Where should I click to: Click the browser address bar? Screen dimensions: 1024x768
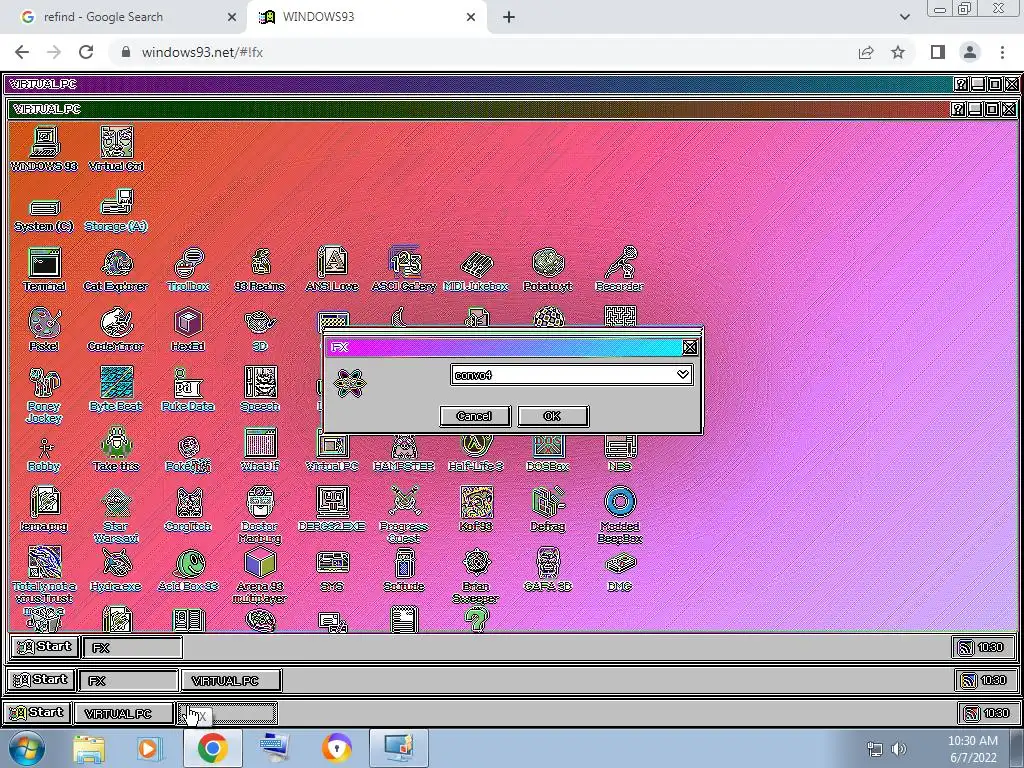coord(483,52)
